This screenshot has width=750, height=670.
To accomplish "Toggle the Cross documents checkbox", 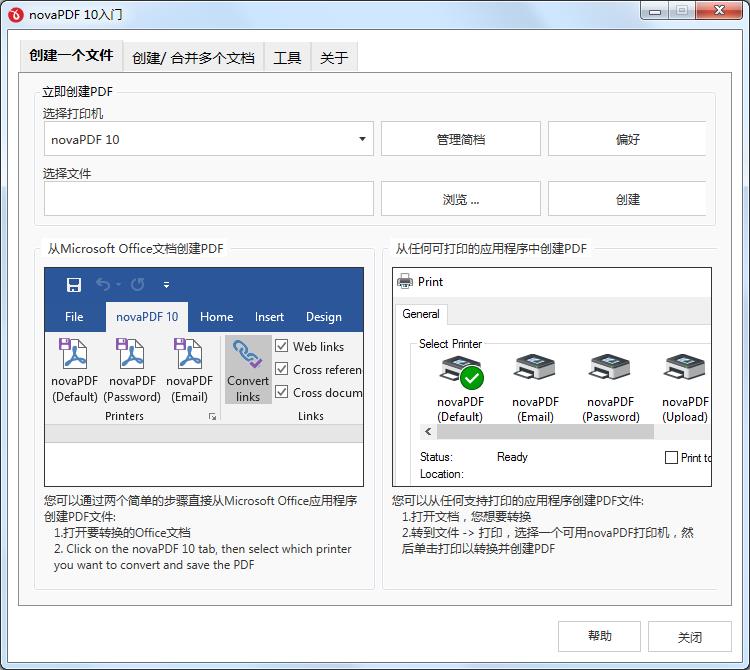I will tap(282, 392).
